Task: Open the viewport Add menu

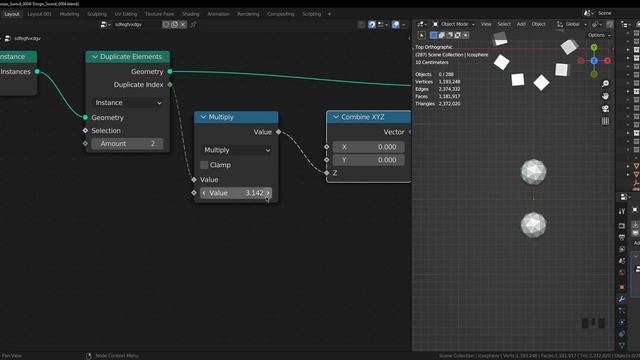Action: pos(521,24)
